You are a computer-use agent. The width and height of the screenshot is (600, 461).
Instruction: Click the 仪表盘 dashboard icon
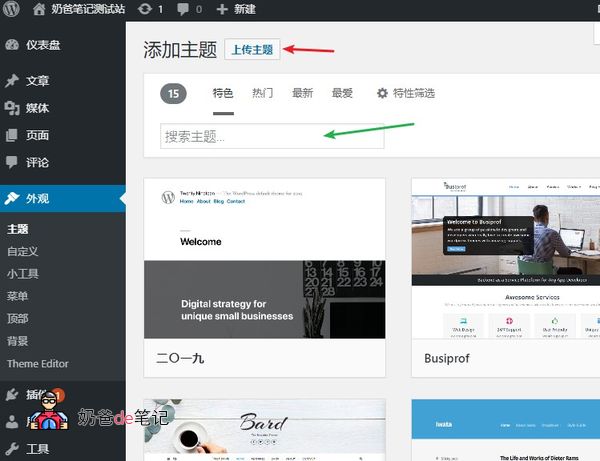[12, 45]
